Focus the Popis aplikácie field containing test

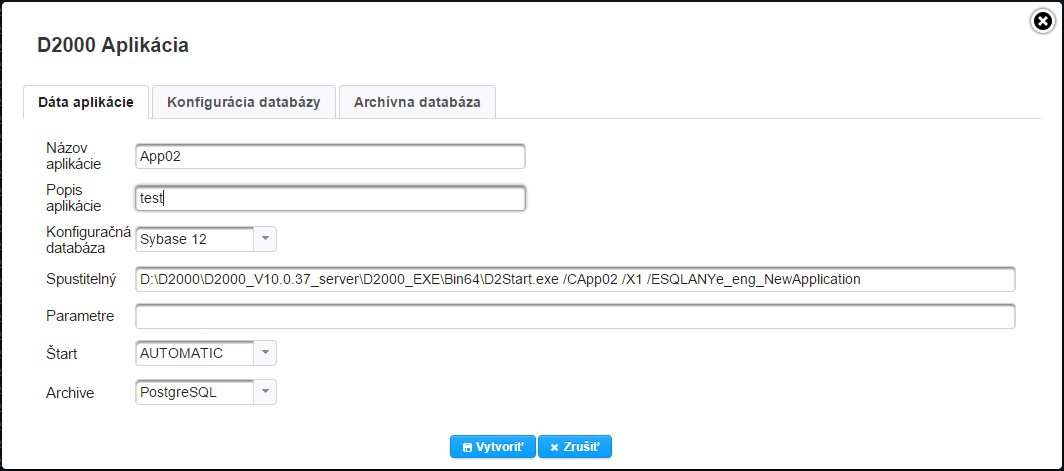330,199
